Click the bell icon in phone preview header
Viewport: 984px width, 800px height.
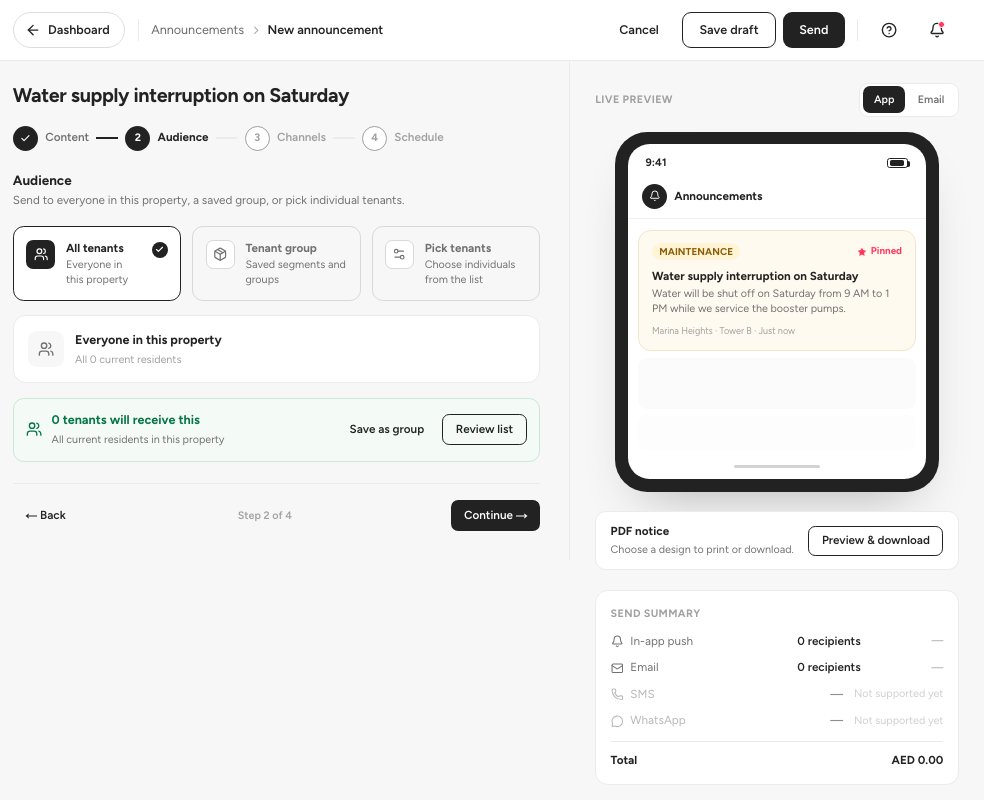click(x=655, y=196)
